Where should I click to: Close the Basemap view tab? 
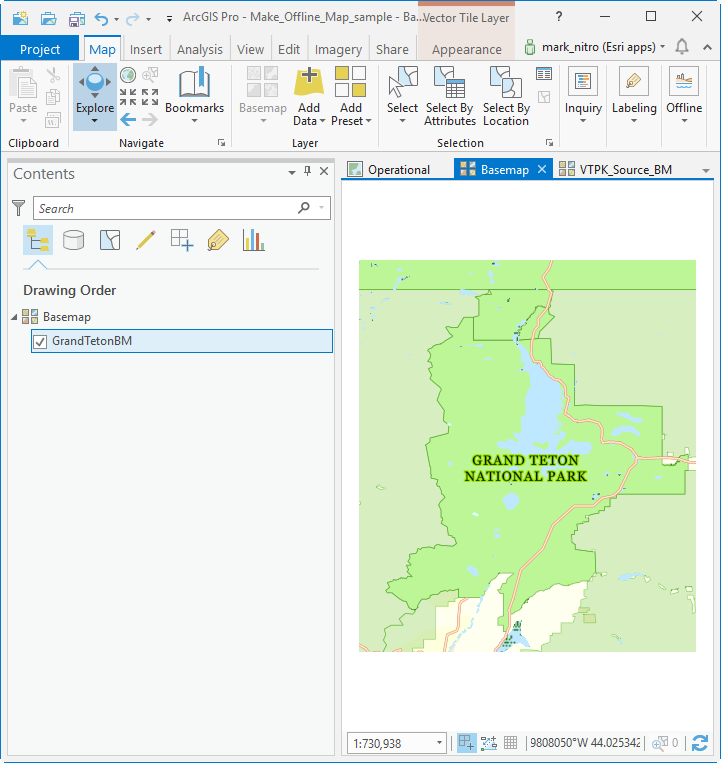[542, 169]
